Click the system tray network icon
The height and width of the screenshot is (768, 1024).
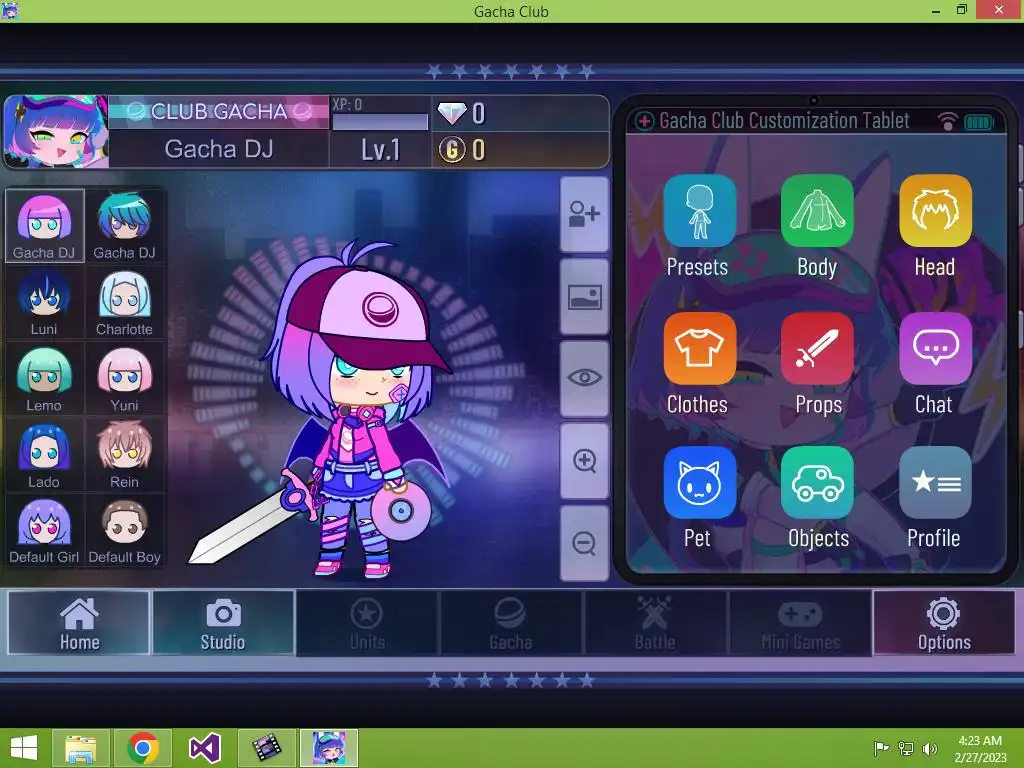(x=906, y=748)
